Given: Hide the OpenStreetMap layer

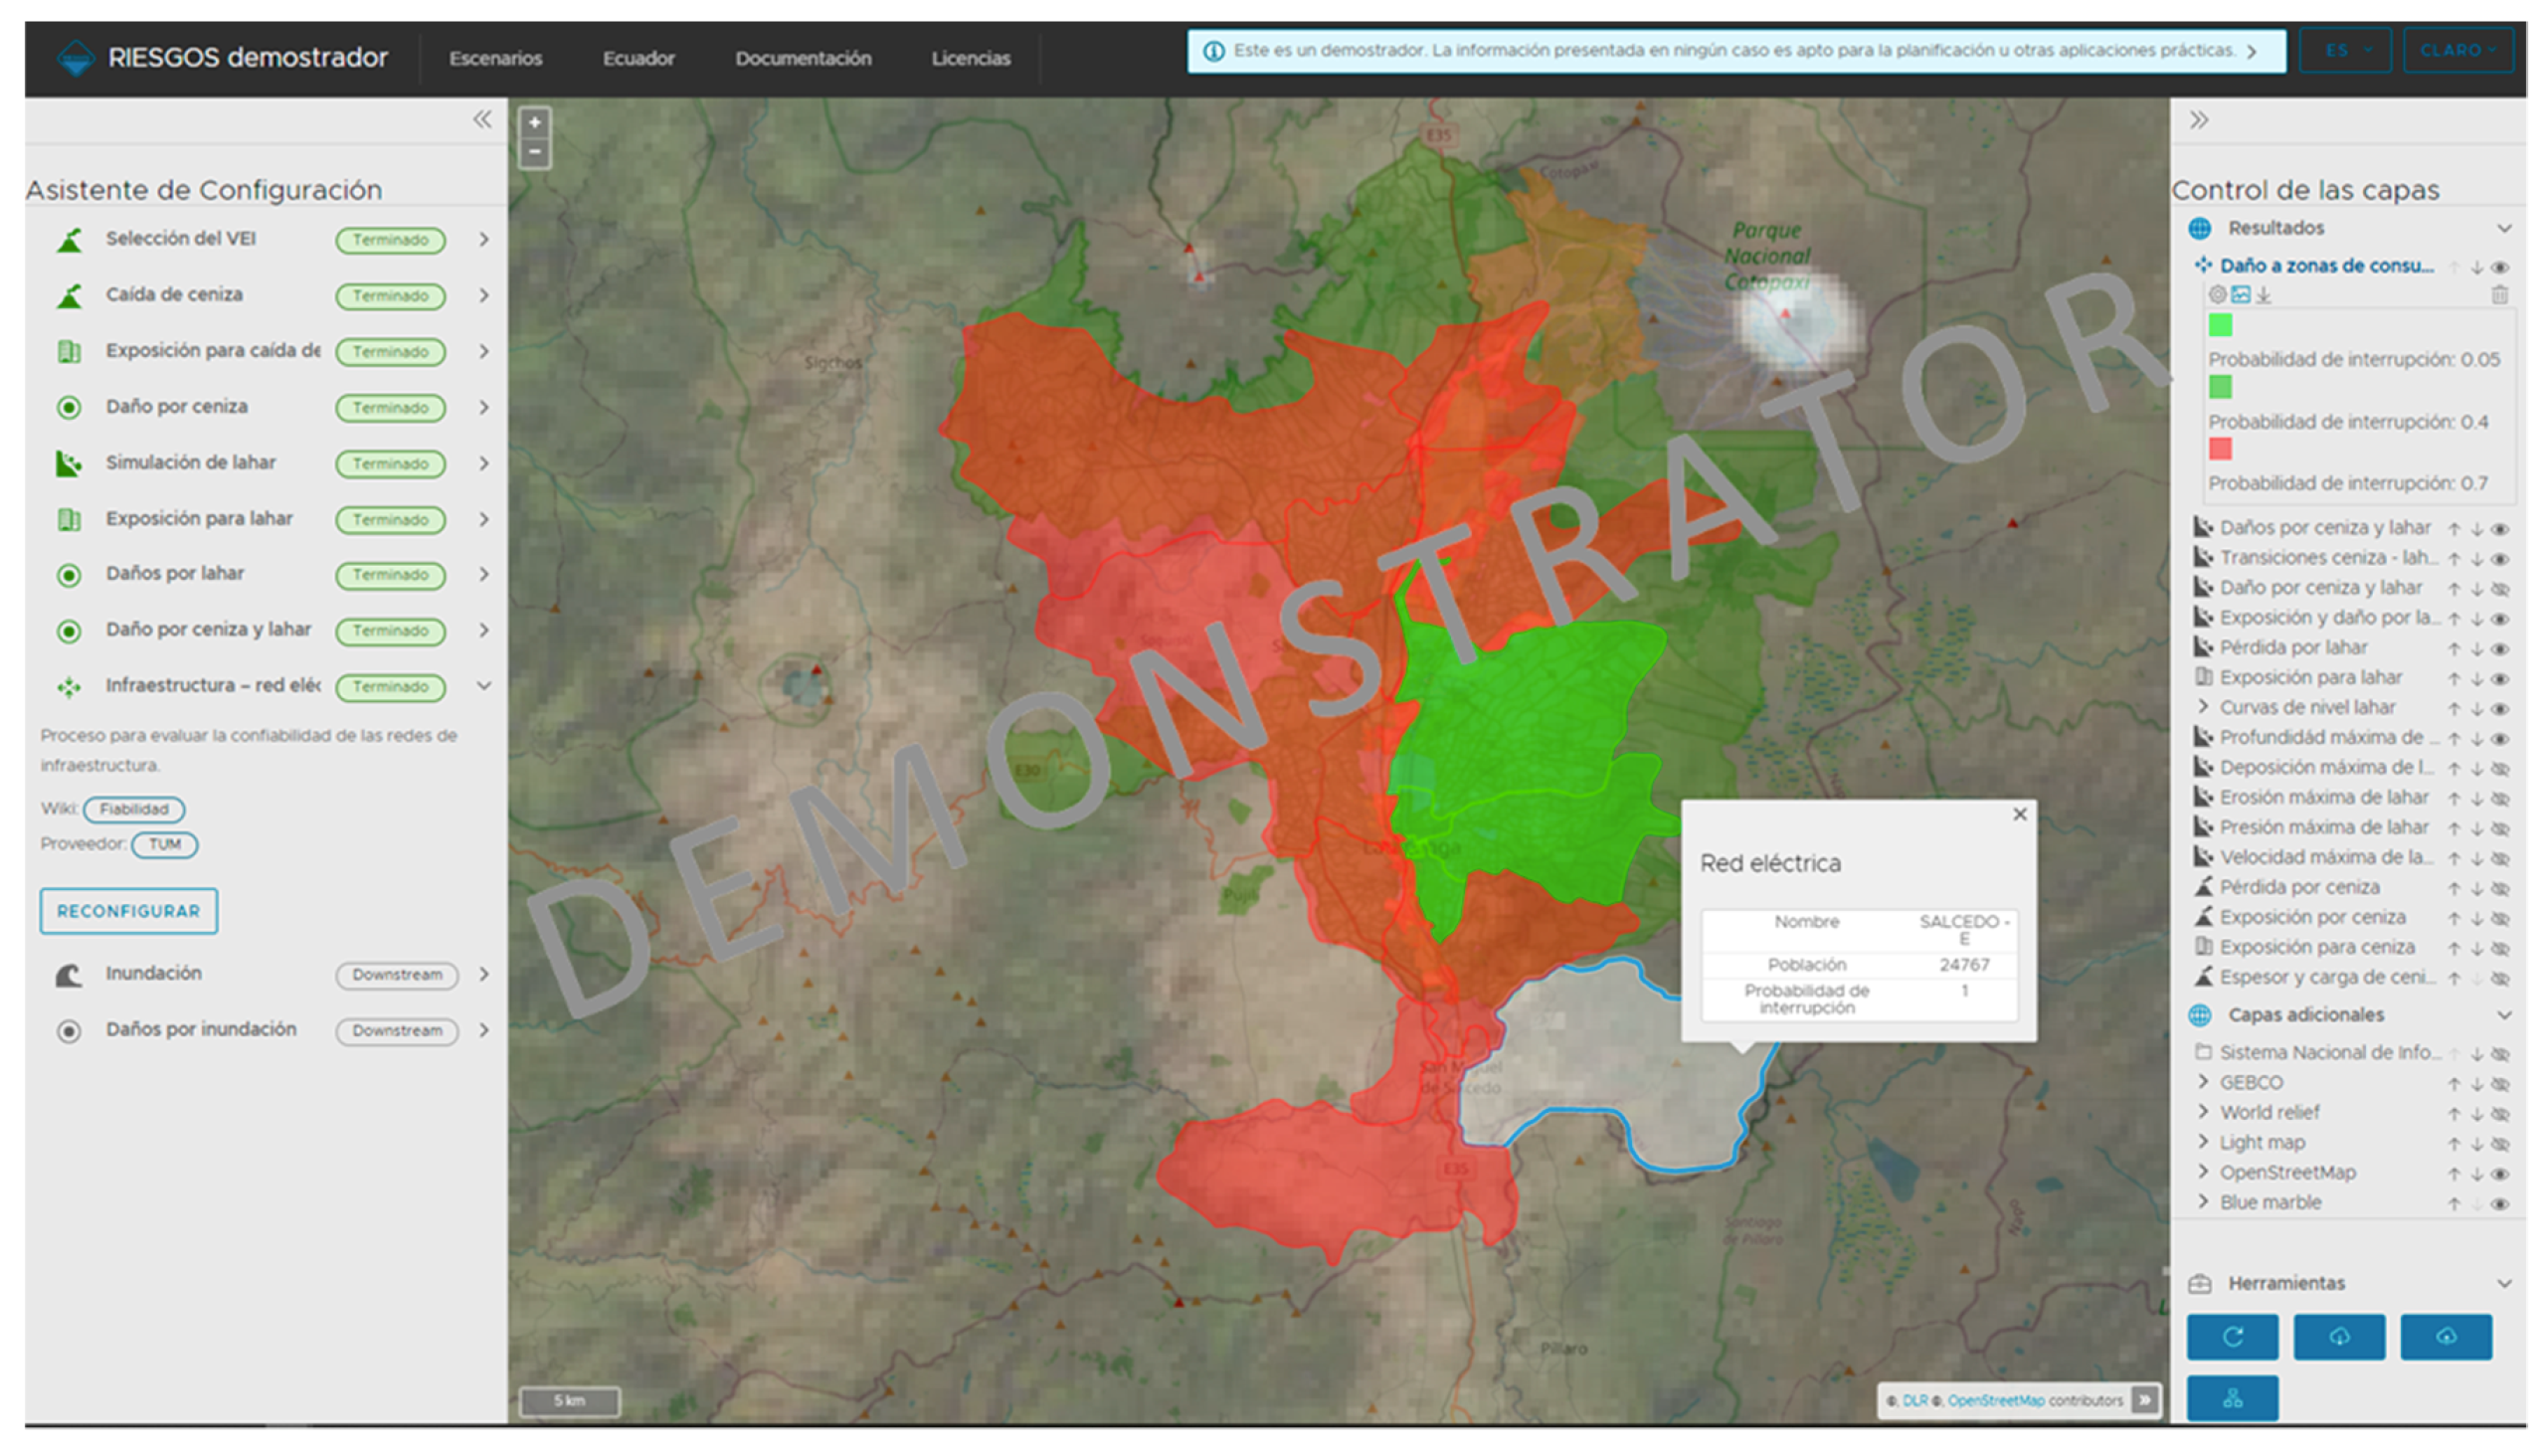Looking at the screenshot, I should tap(2499, 1174).
